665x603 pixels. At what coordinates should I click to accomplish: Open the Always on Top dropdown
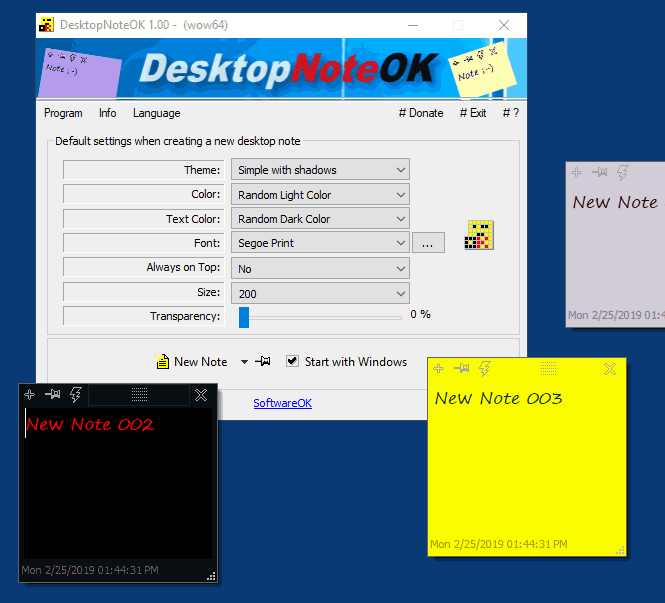click(320, 269)
